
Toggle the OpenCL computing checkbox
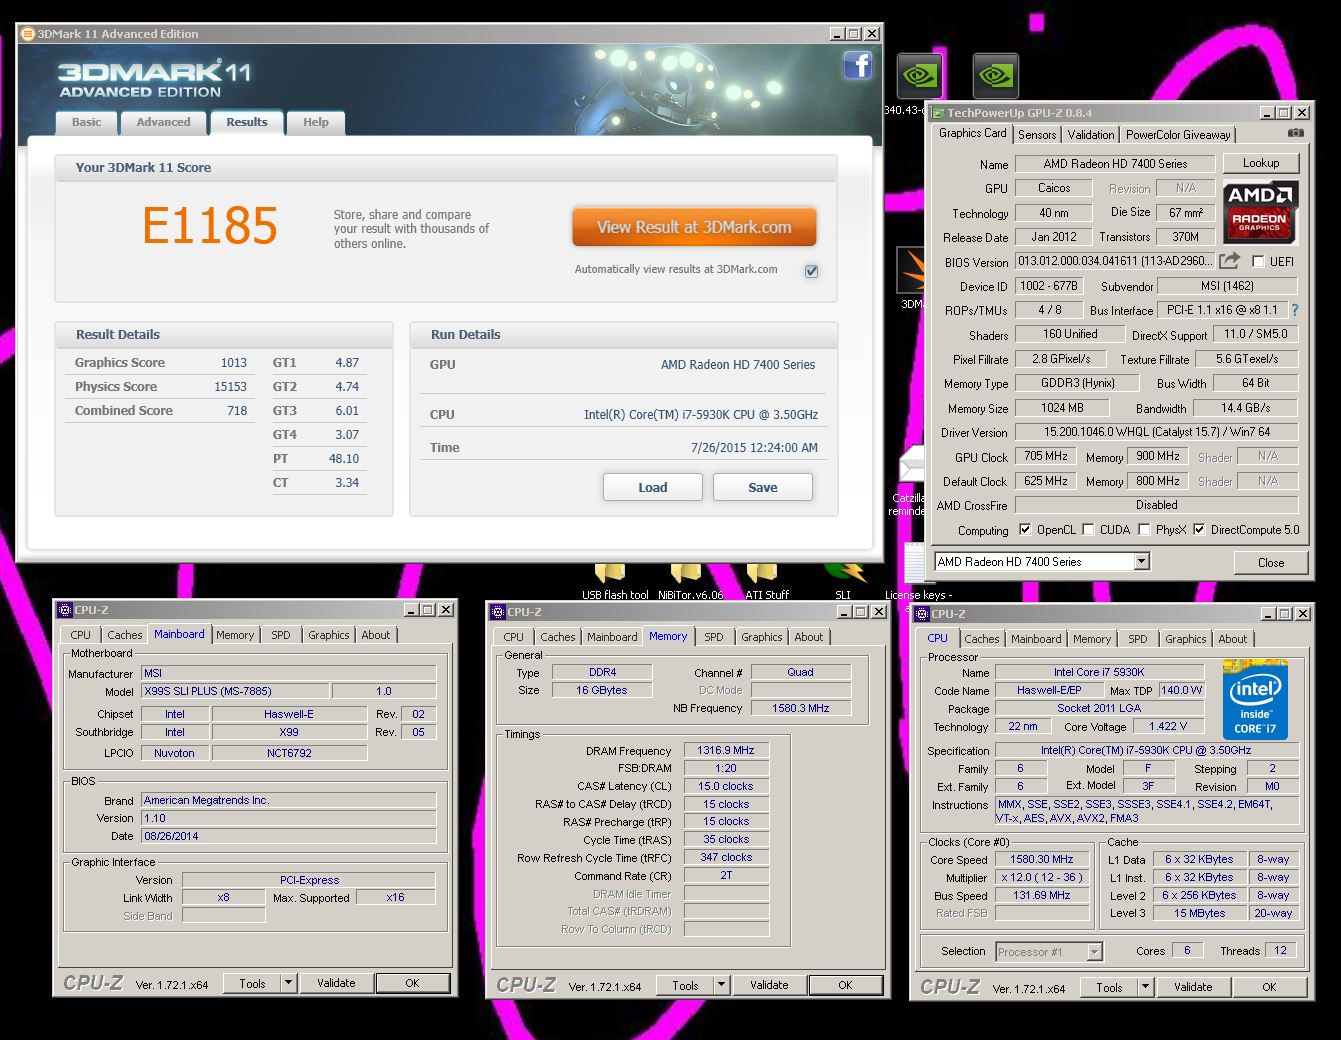(1024, 530)
